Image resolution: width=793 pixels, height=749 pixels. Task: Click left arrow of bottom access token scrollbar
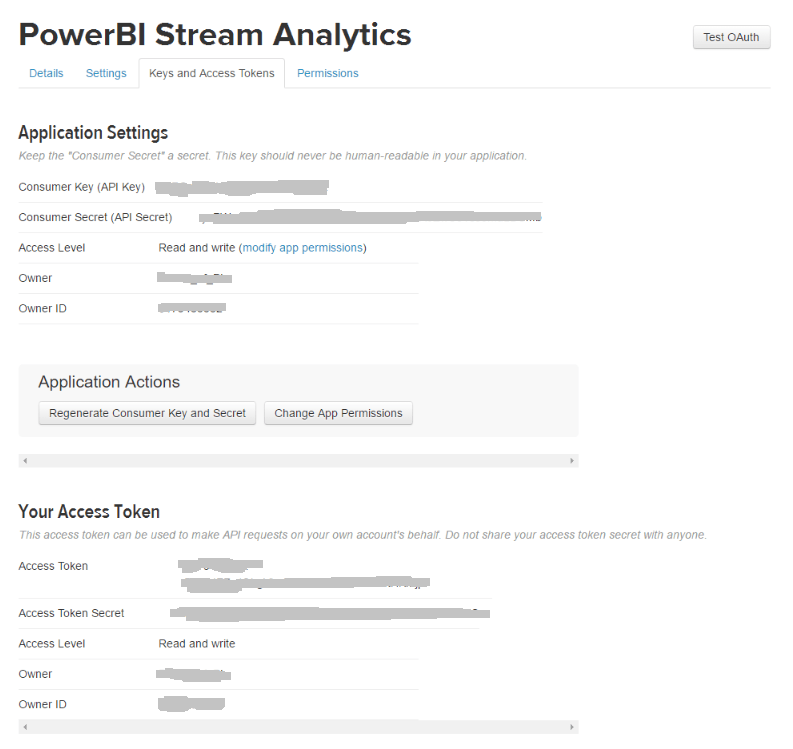pos(25,727)
